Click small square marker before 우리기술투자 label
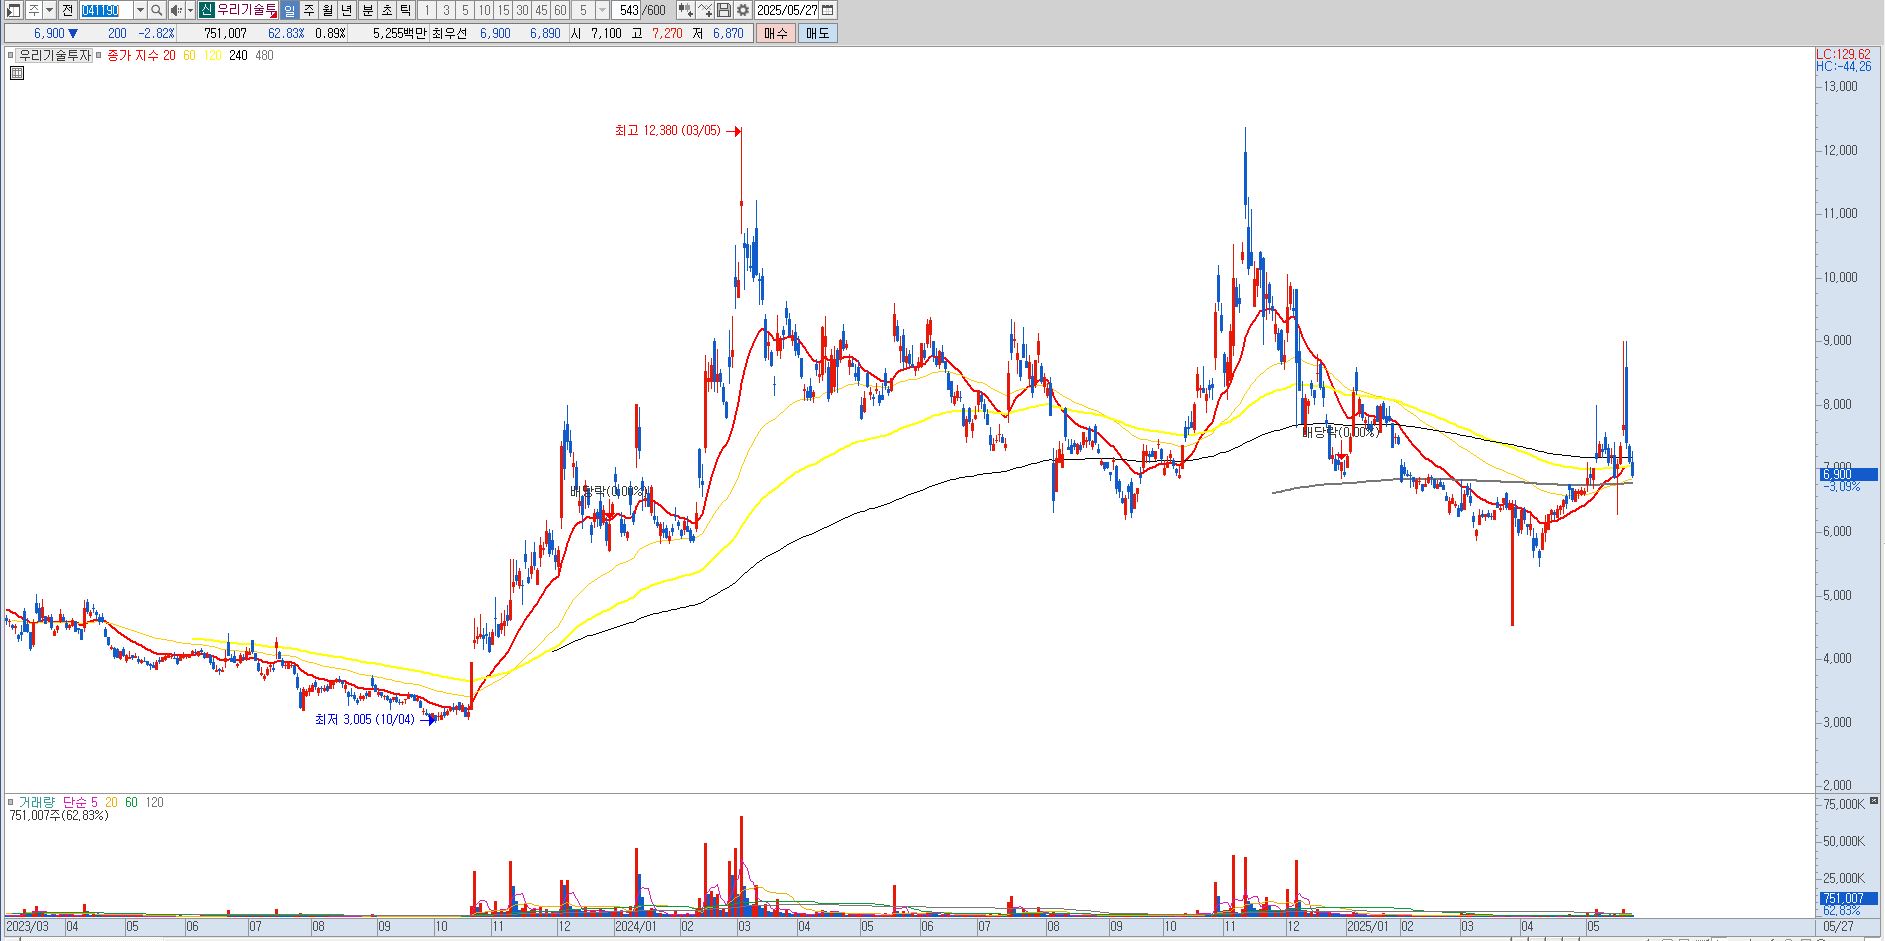 pyautogui.click(x=12, y=56)
